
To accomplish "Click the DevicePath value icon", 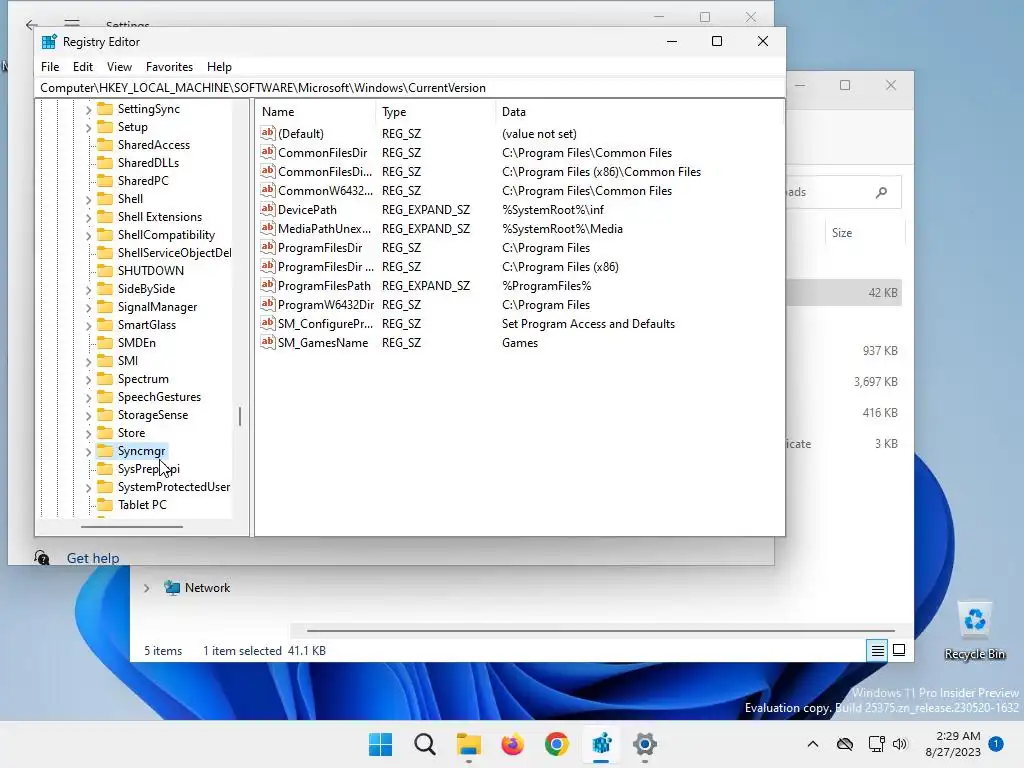I will 268,209.
